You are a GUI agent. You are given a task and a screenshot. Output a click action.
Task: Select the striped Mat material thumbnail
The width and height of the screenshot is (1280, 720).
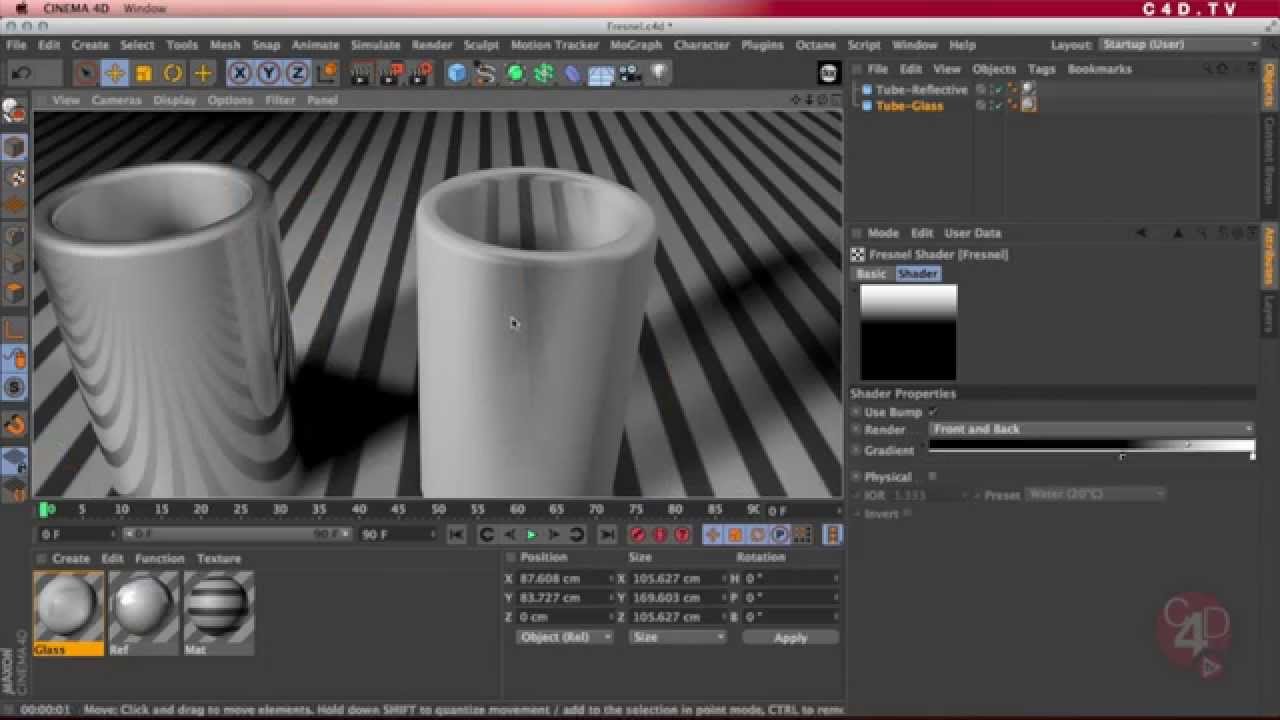coord(218,607)
